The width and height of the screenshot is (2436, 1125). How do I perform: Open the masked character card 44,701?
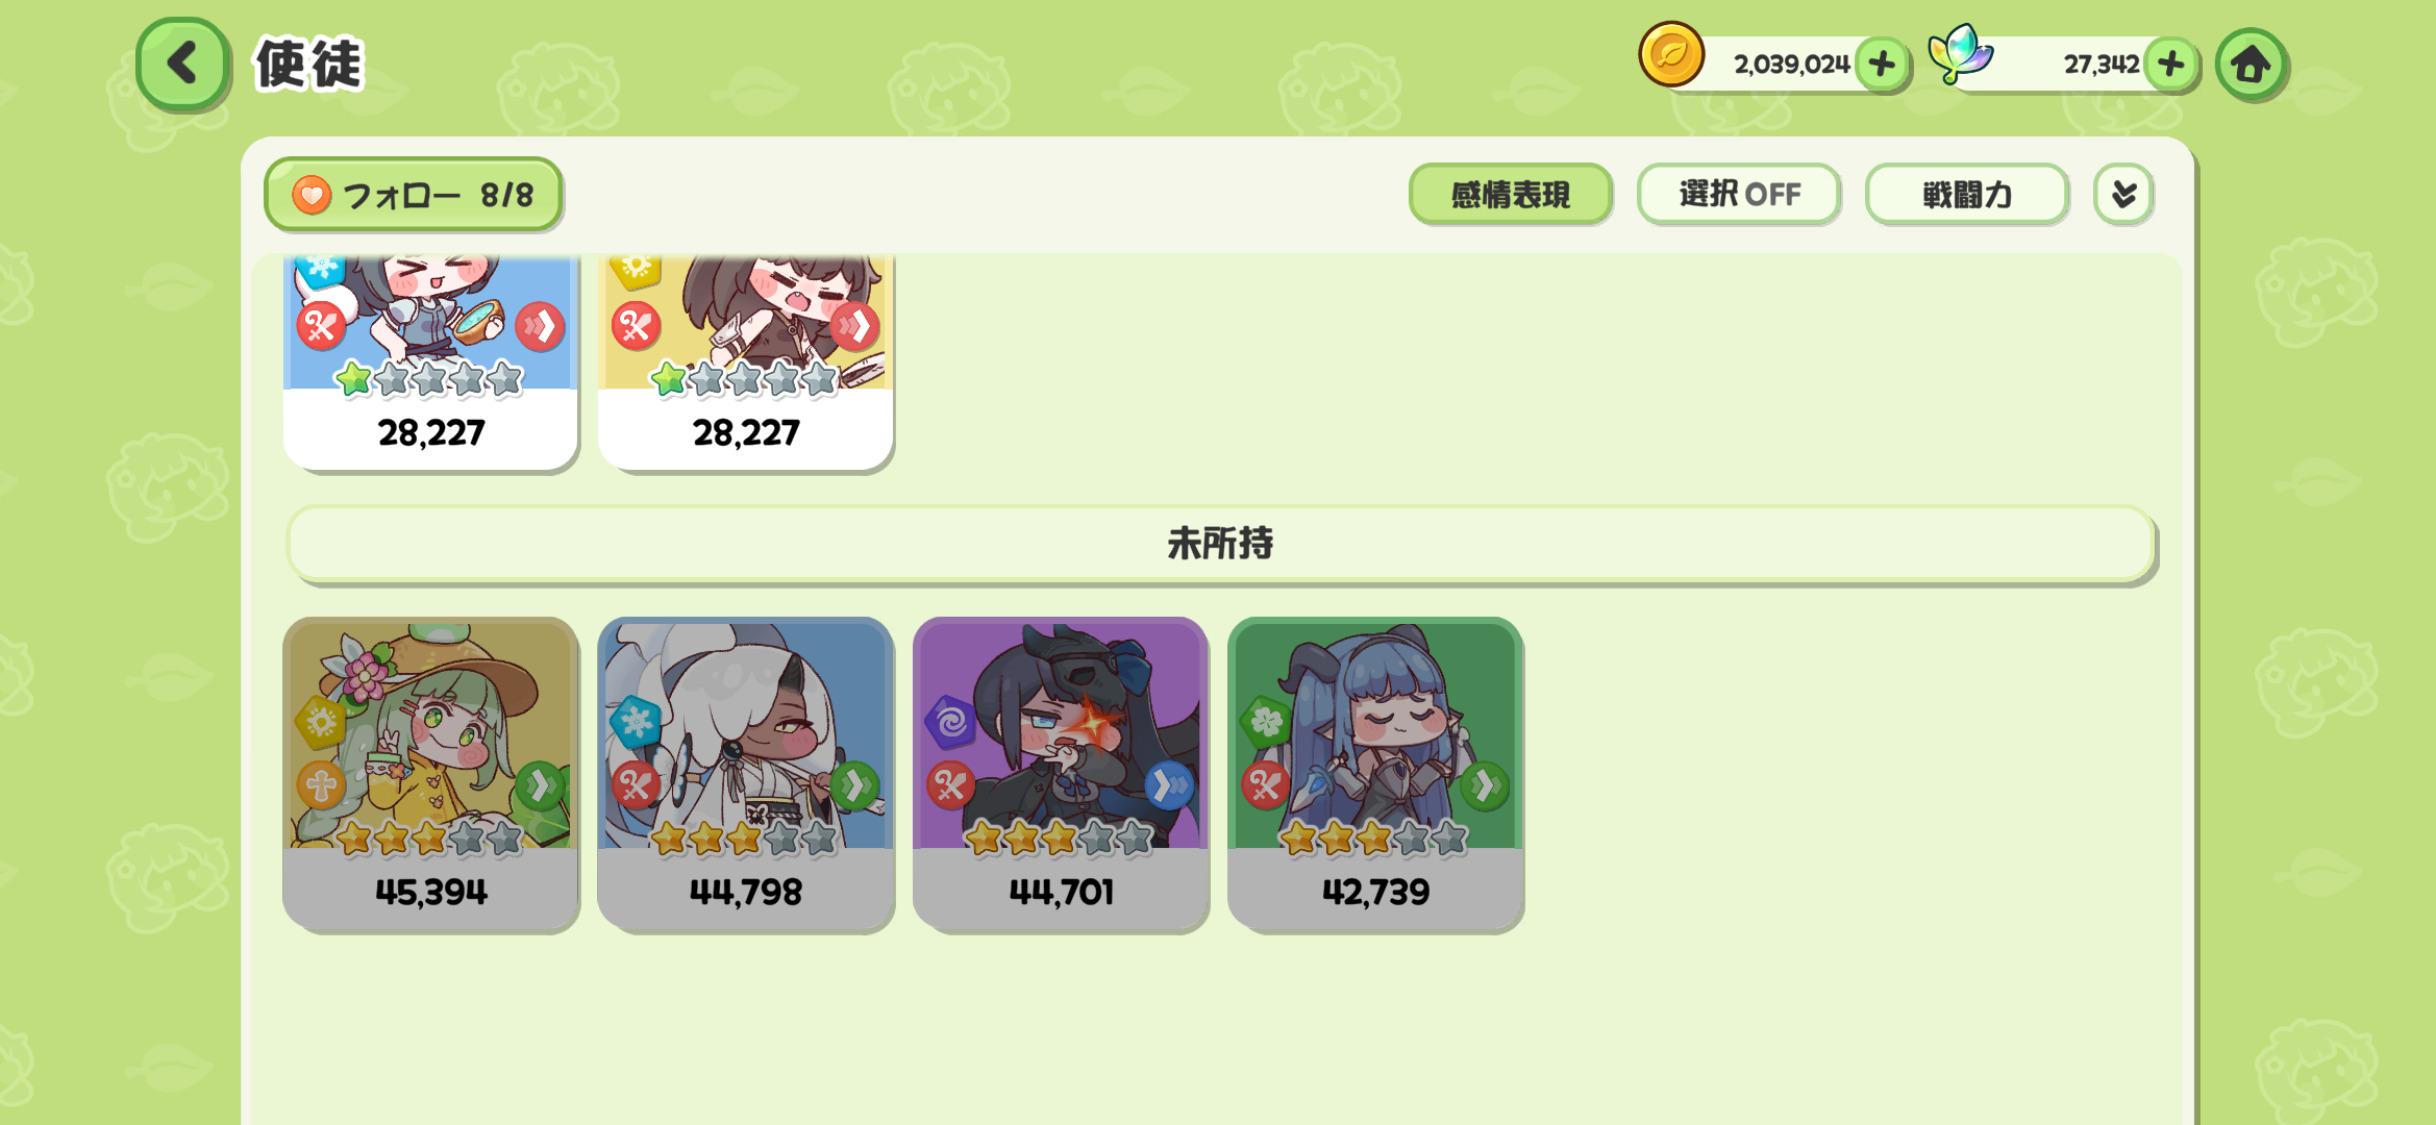tap(1060, 774)
